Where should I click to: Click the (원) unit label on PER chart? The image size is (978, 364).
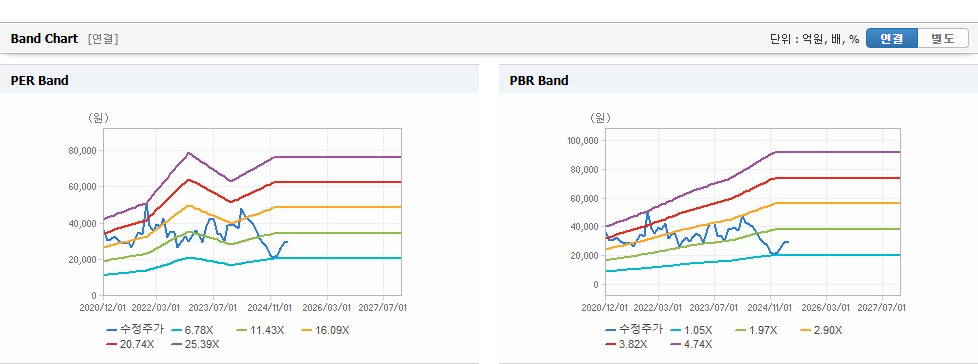(98, 117)
